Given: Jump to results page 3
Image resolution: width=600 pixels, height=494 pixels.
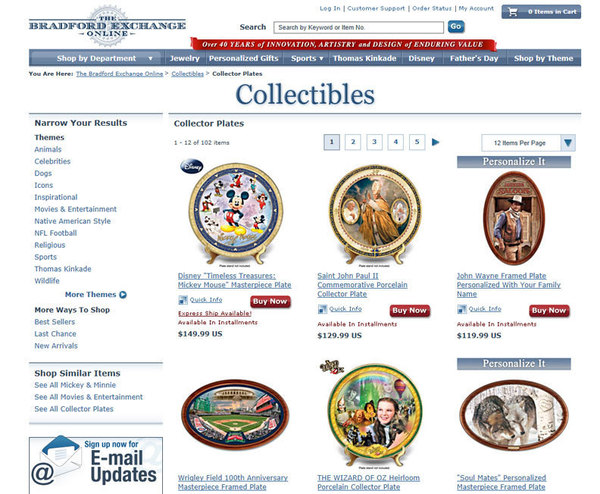Looking at the screenshot, I should [374, 142].
